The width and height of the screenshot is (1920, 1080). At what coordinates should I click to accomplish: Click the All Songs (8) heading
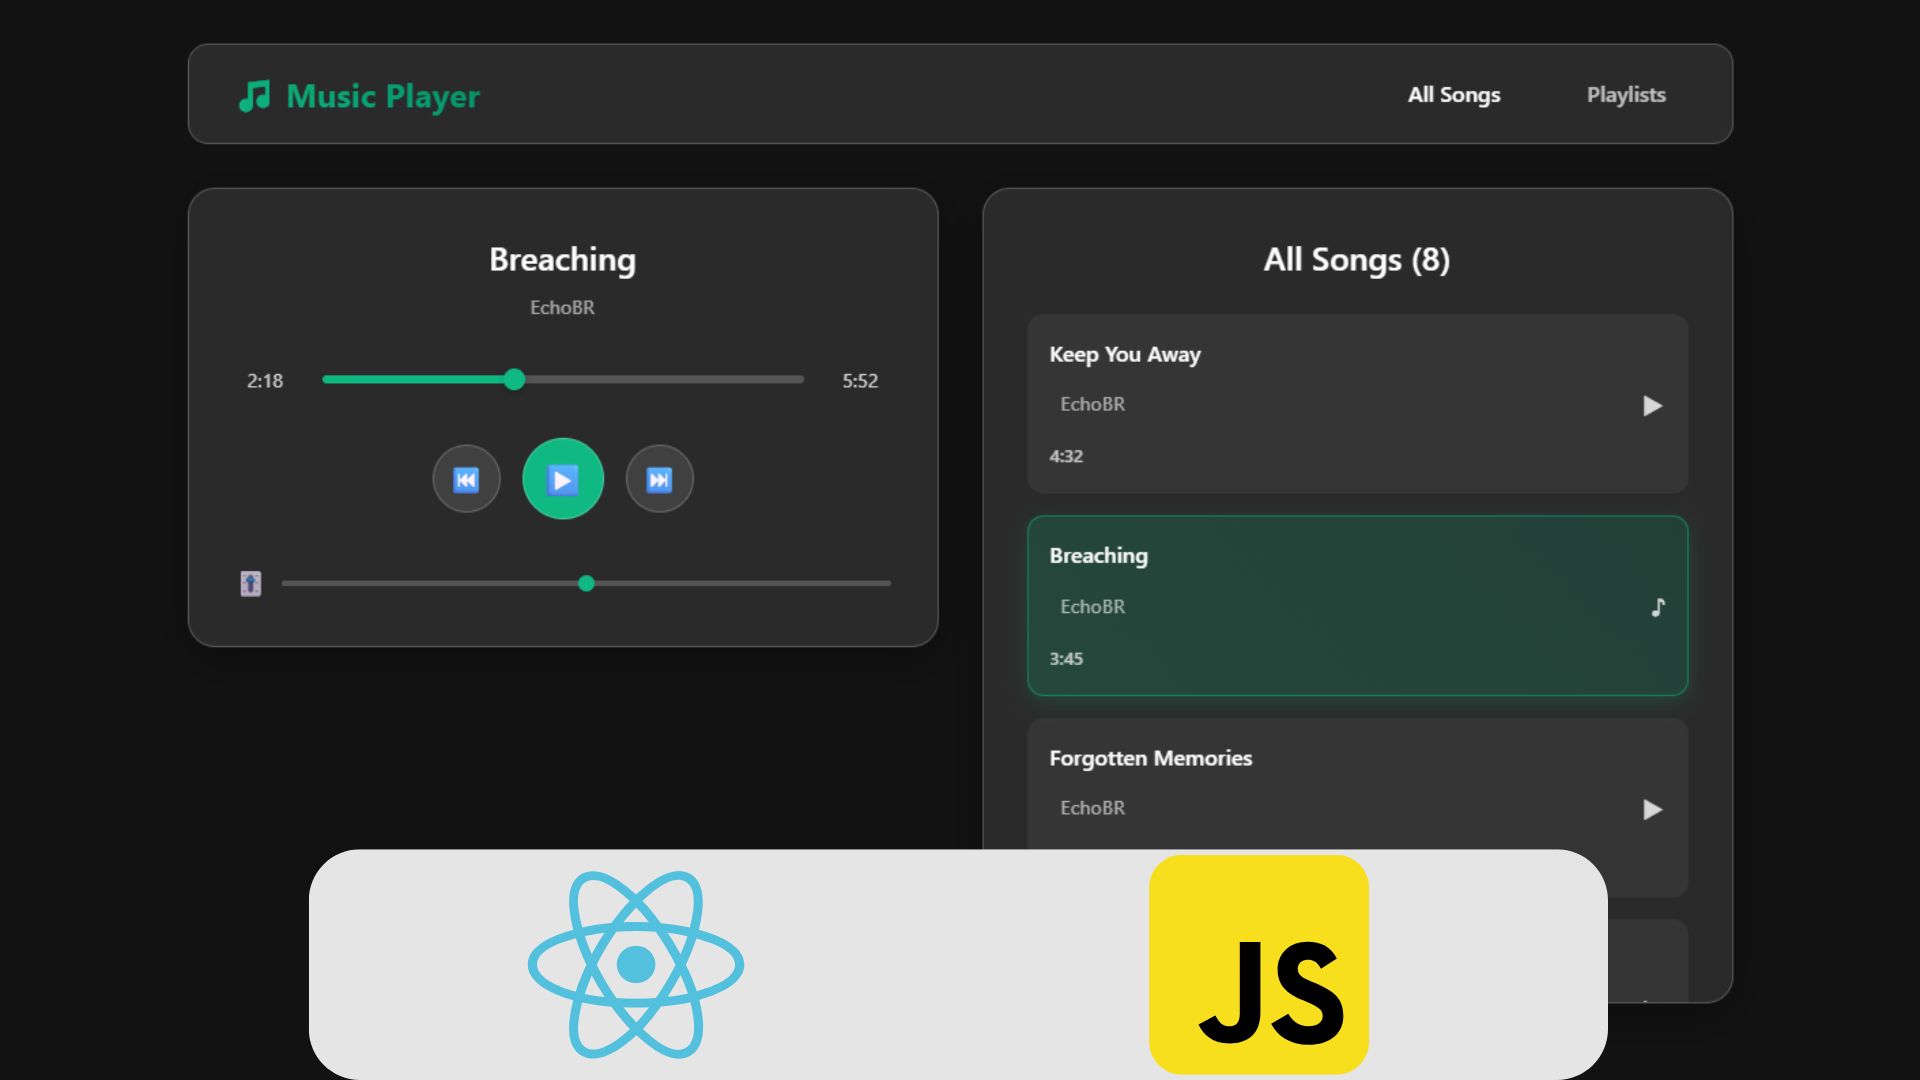1357,260
